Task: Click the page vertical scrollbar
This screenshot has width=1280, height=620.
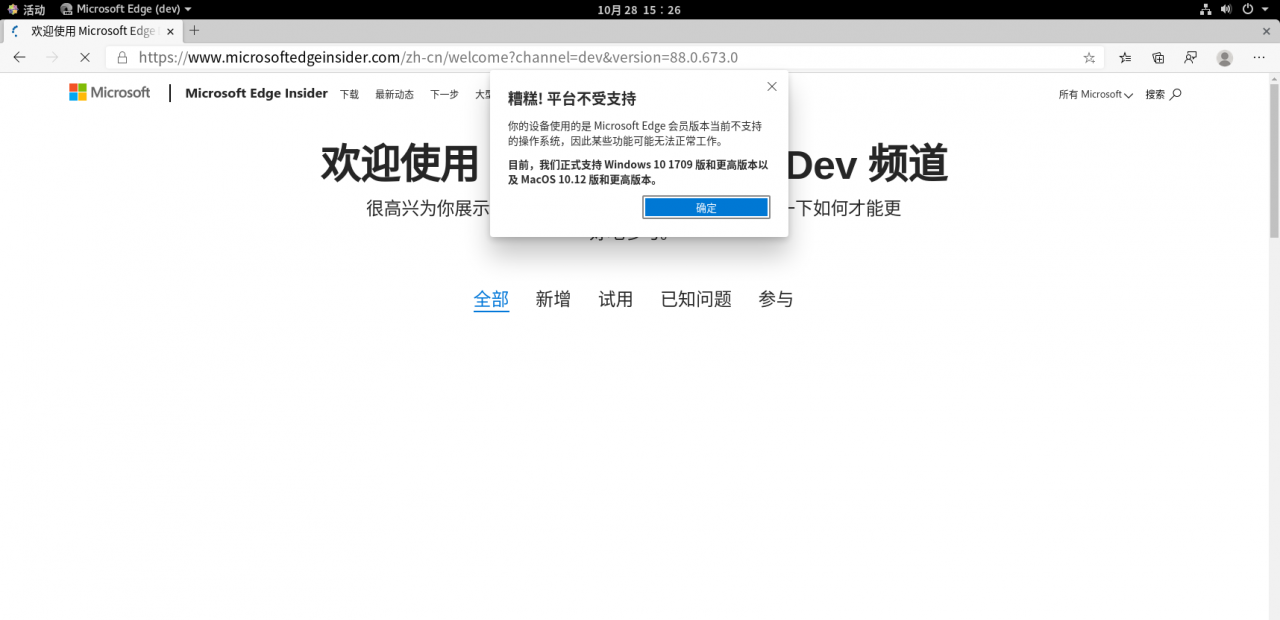Action: click(x=1274, y=160)
